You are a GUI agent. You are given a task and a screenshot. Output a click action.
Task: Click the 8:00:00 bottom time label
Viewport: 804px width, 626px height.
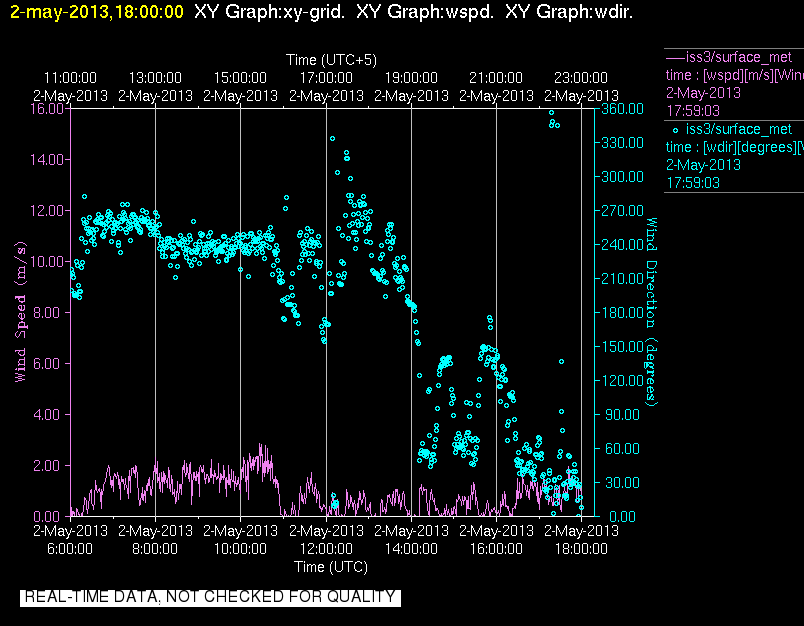(155, 549)
